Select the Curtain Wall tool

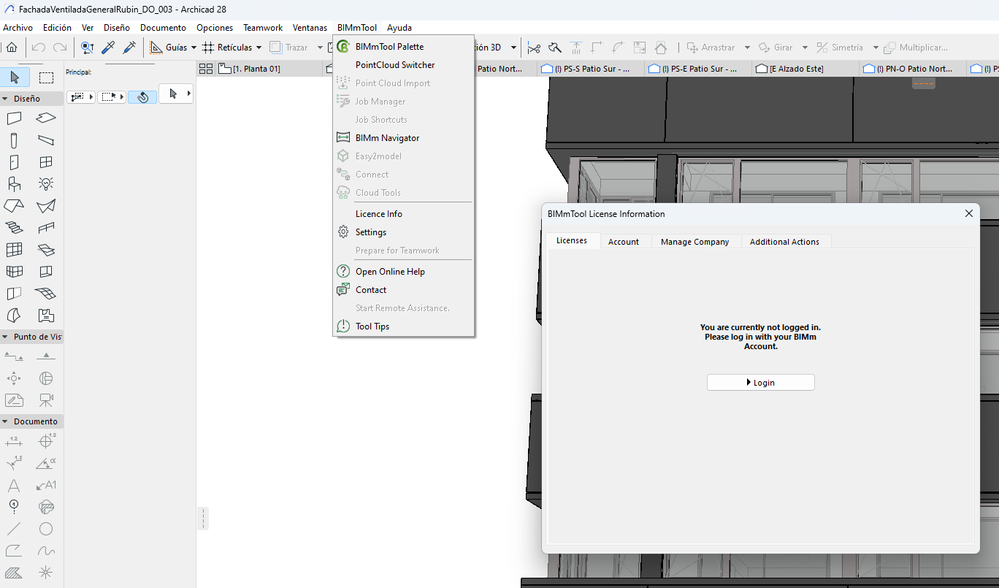point(14,250)
